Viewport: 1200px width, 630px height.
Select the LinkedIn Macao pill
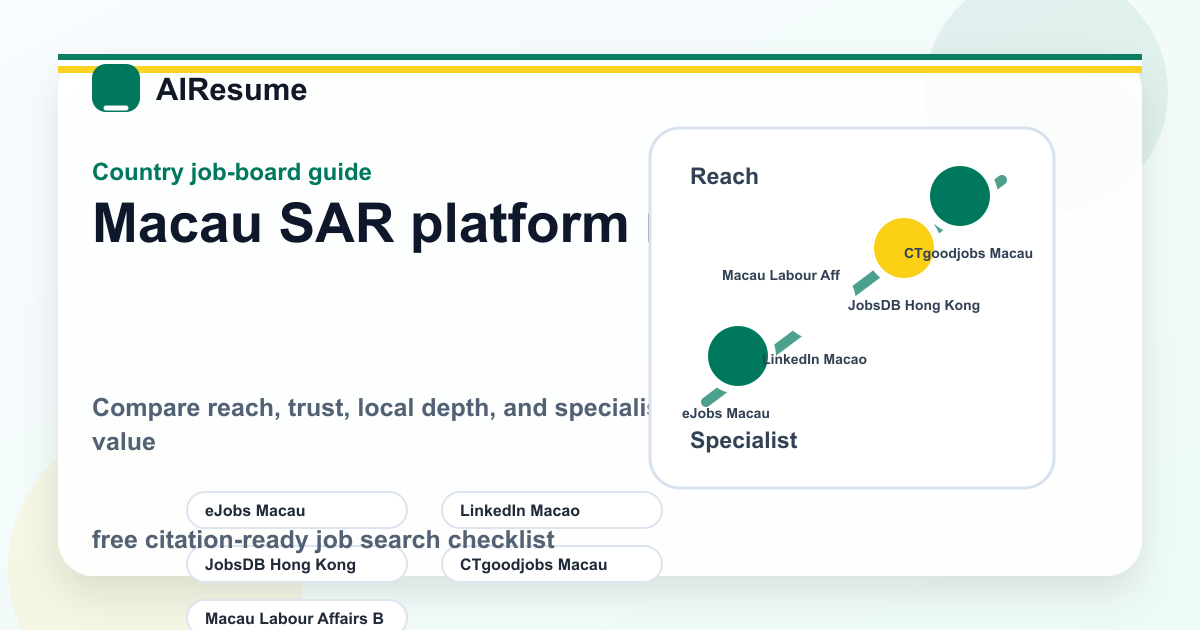(552, 510)
